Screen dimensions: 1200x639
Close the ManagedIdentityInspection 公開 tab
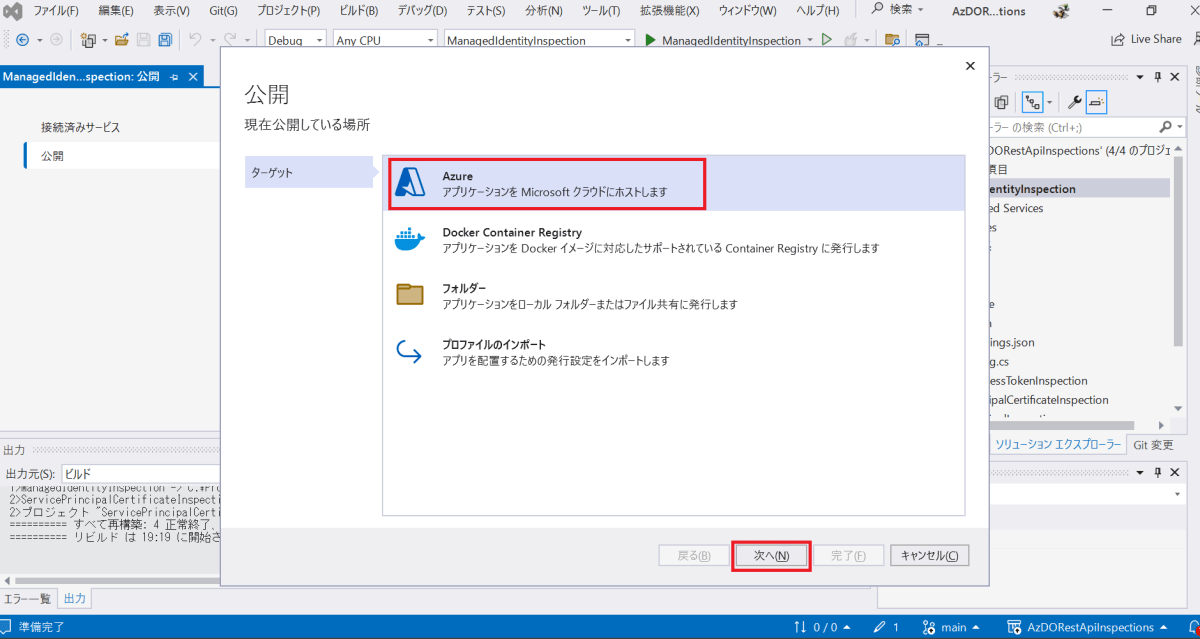pos(194,77)
